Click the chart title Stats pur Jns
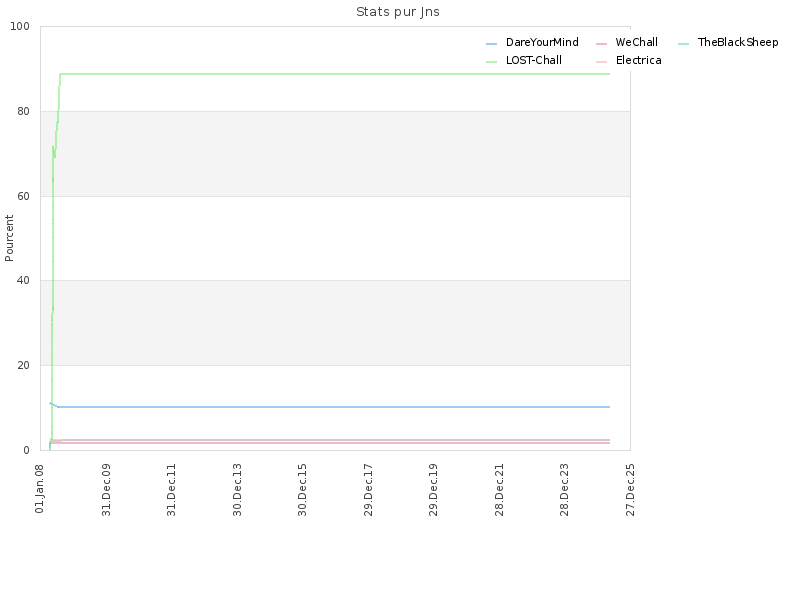This screenshot has height=600, width=800. click(x=397, y=12)
